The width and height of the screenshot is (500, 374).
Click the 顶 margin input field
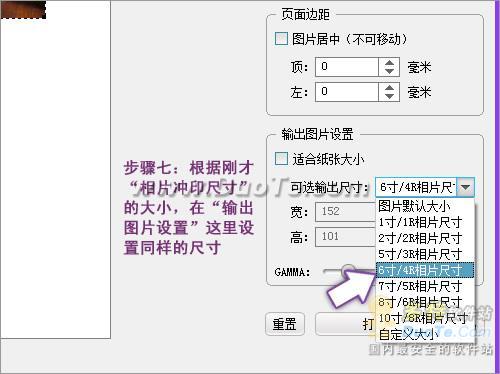click(x=347, y=67)
